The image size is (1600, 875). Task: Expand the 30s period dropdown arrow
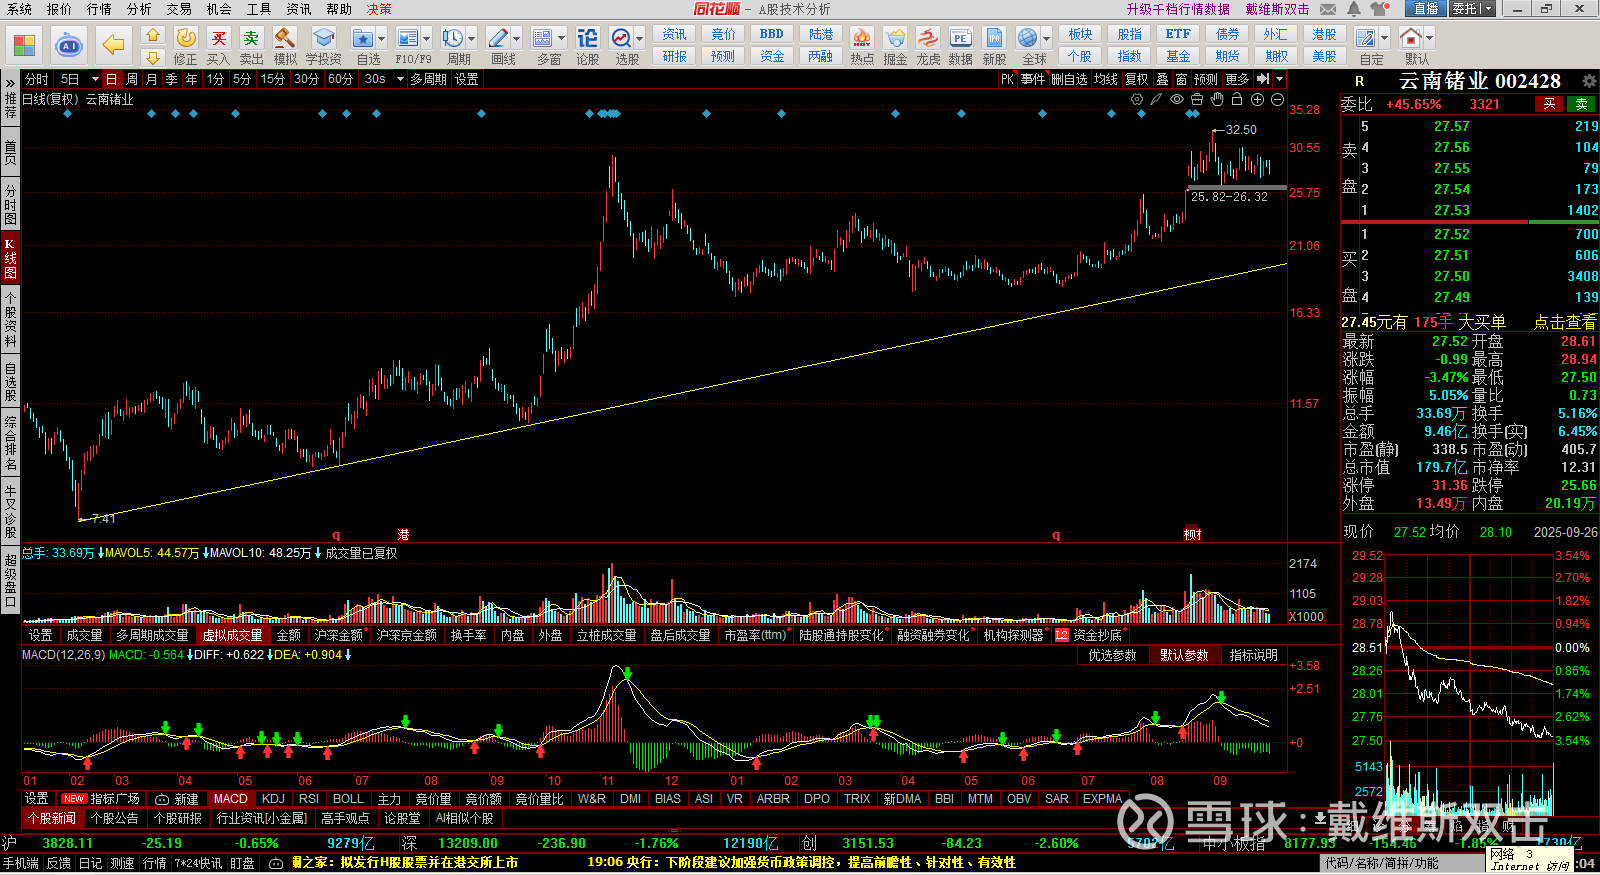[x=399, y=79]
